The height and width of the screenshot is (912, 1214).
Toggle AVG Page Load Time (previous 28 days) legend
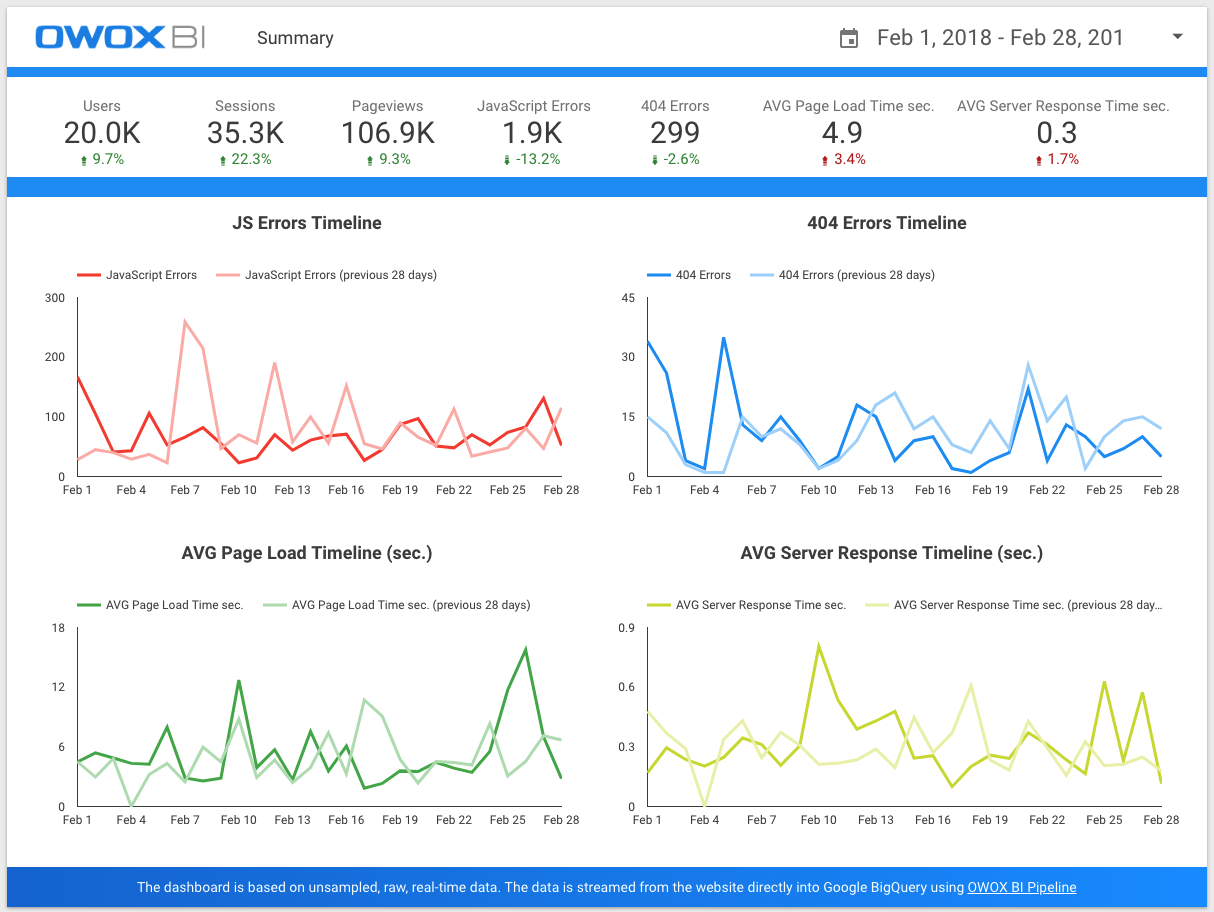click(396, 605)
